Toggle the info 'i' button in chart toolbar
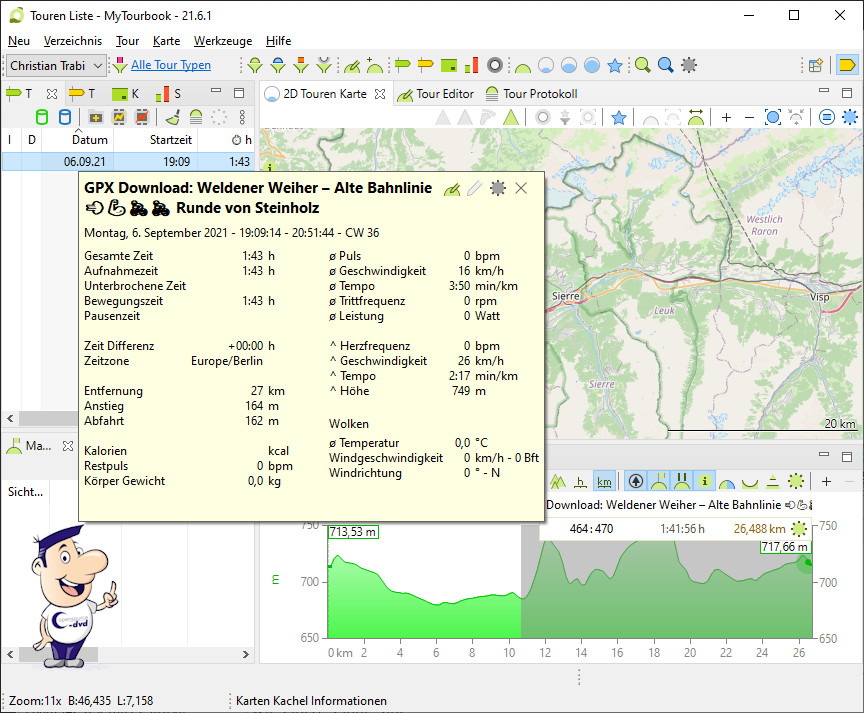The width and height of the screenshot is (864, 713). point(704,482)
